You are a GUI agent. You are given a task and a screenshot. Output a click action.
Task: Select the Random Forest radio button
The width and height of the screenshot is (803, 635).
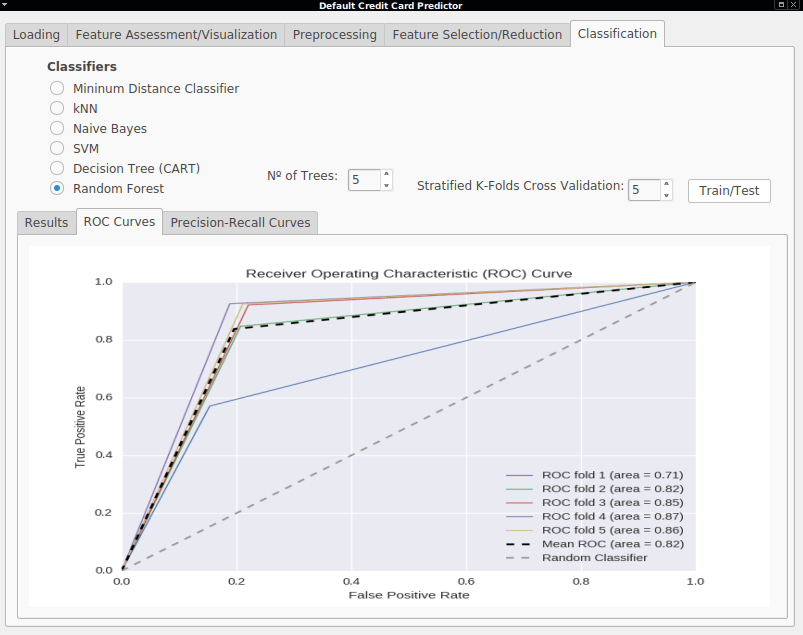(x=57, y=188)
